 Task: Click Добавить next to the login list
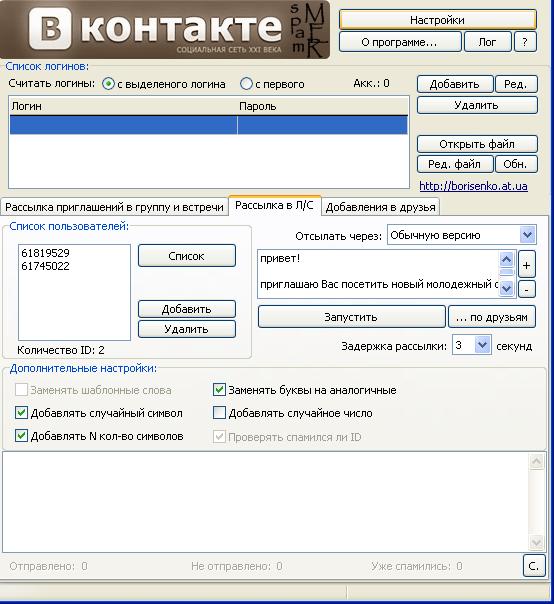(455, 84)
